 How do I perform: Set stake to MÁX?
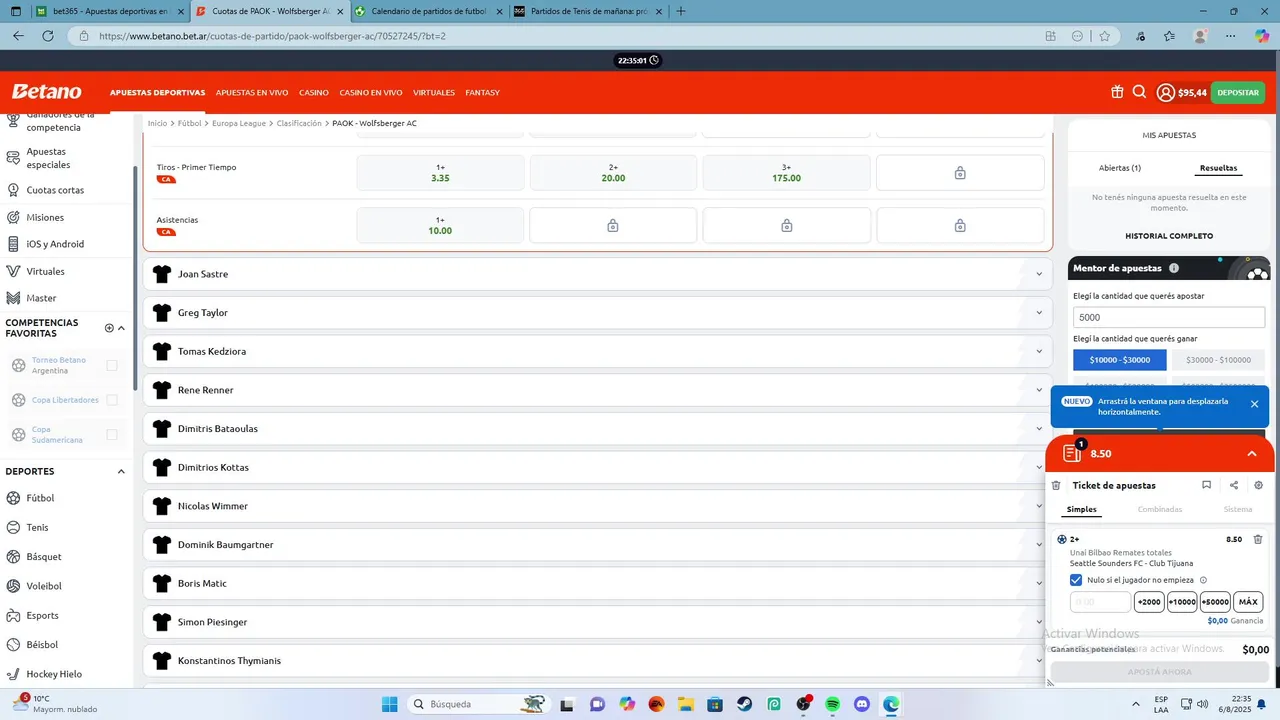(x=1248, y=602)
